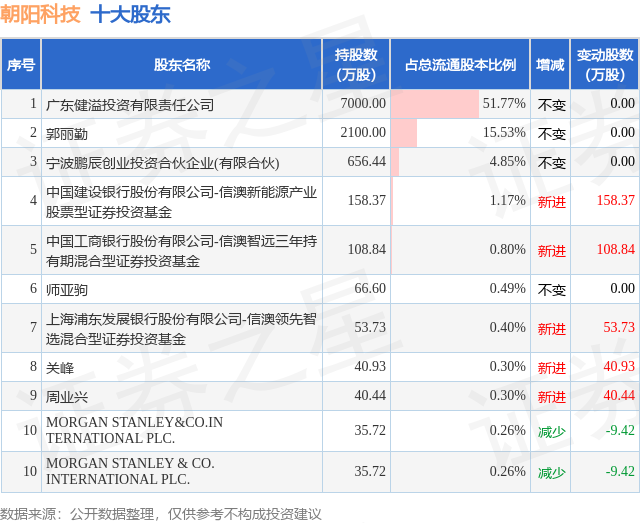Click the 4.85% ratio cell
The image size is (640, 523).
coord(460,162)
